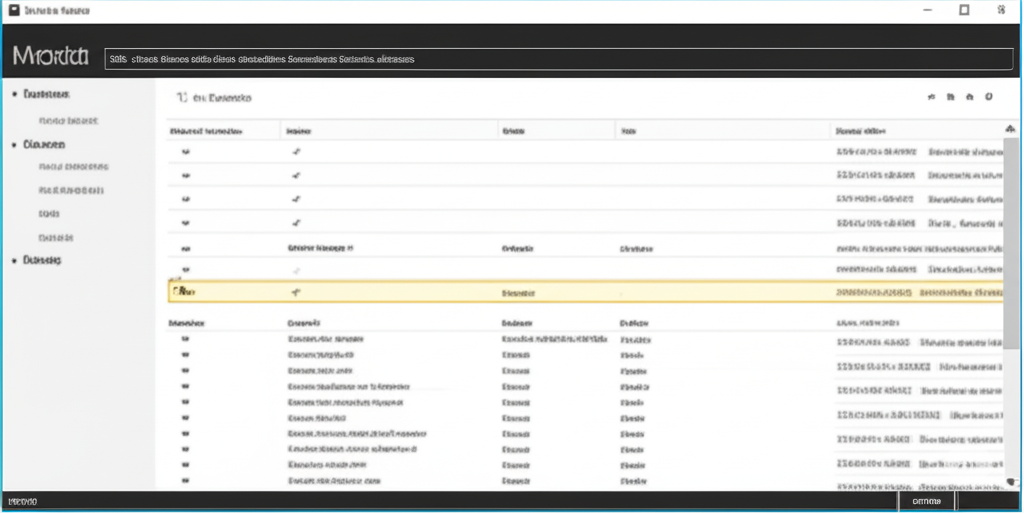Click the third icon in the top-right toolbar group
The image size is (1024, 513).
click(x=970, y=97)
